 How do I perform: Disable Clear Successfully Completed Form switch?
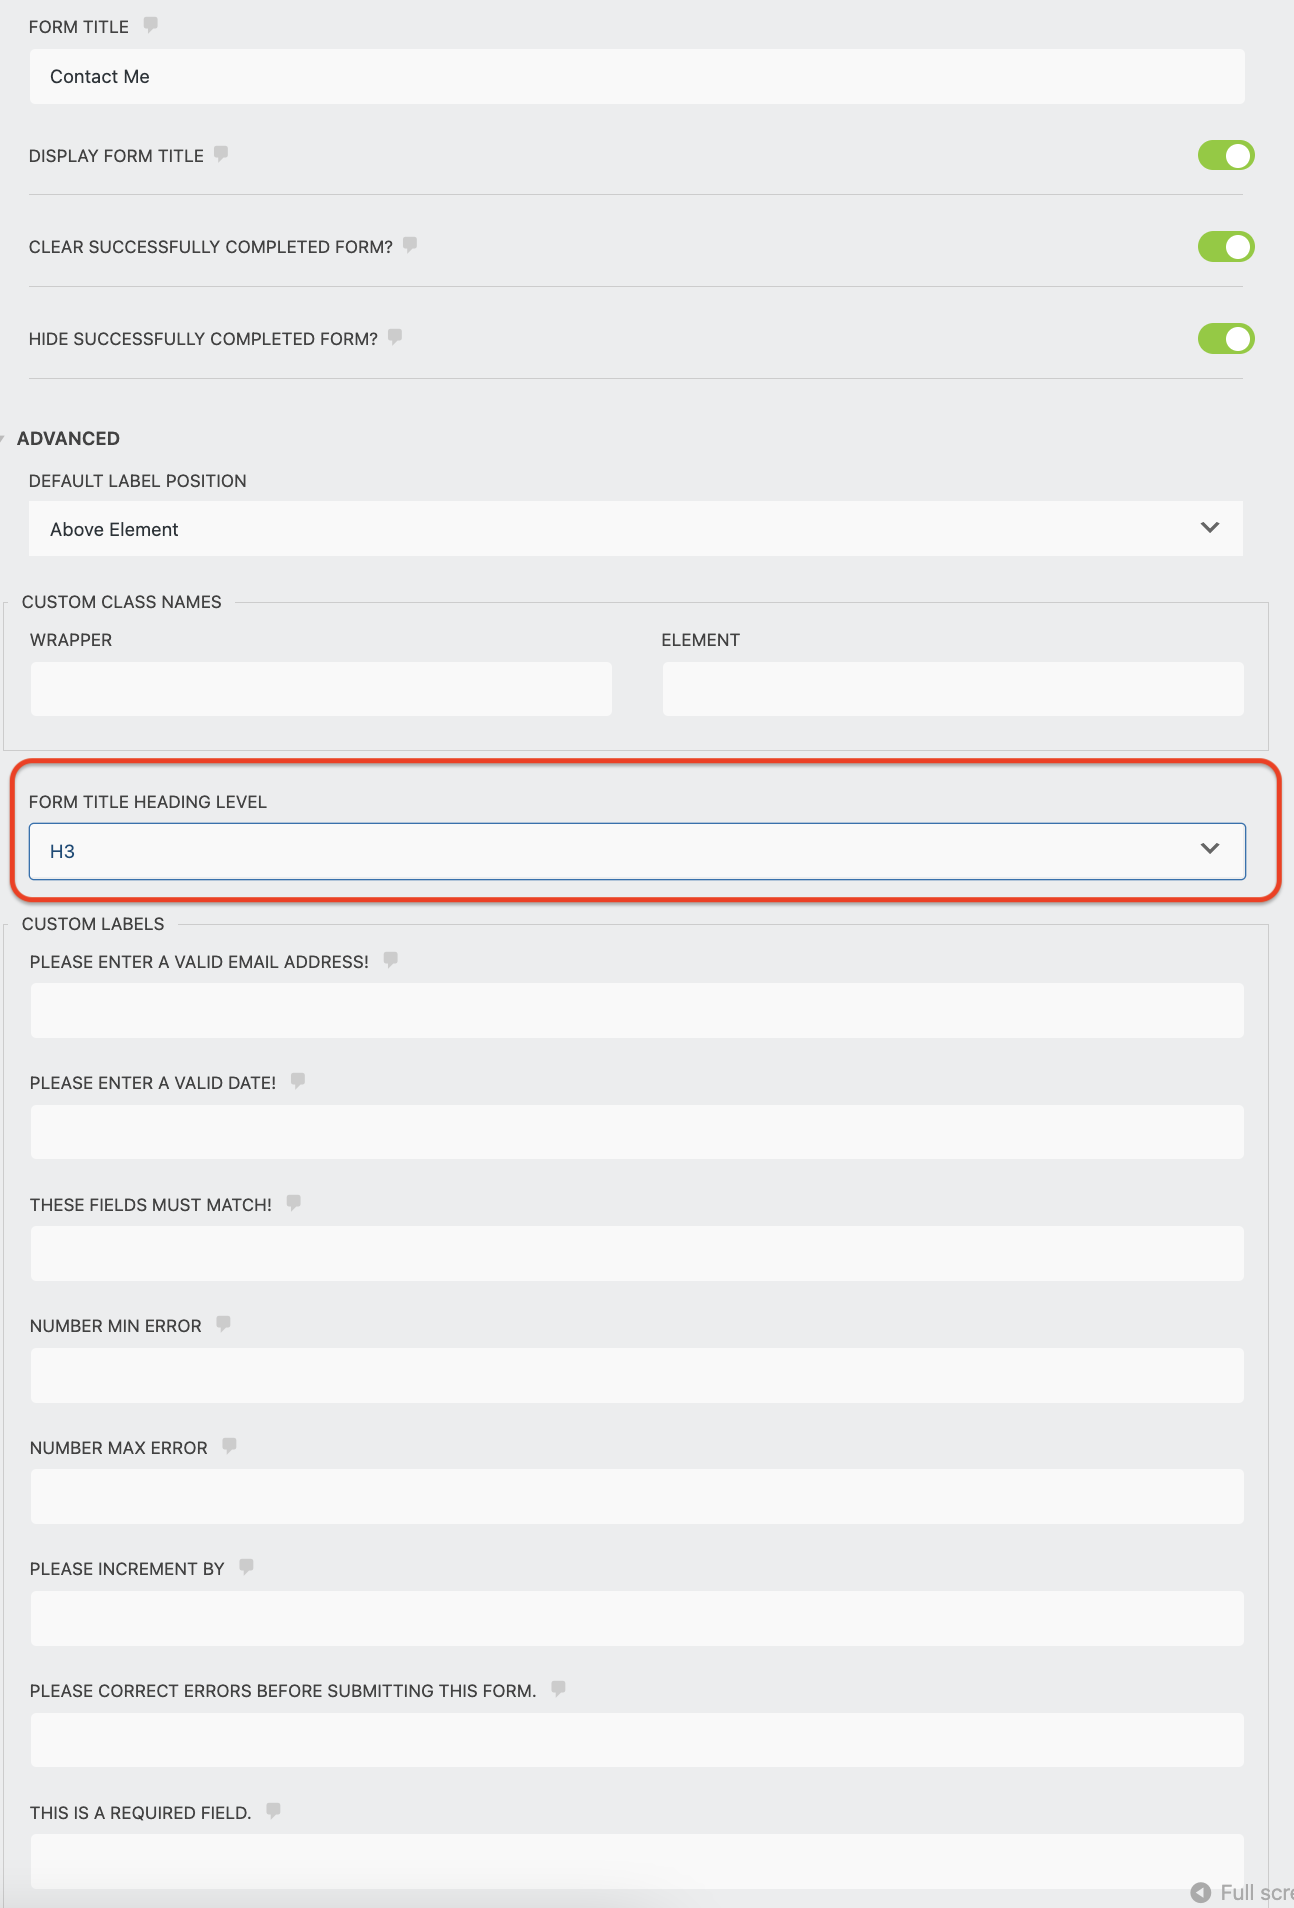coord(1226,247)
